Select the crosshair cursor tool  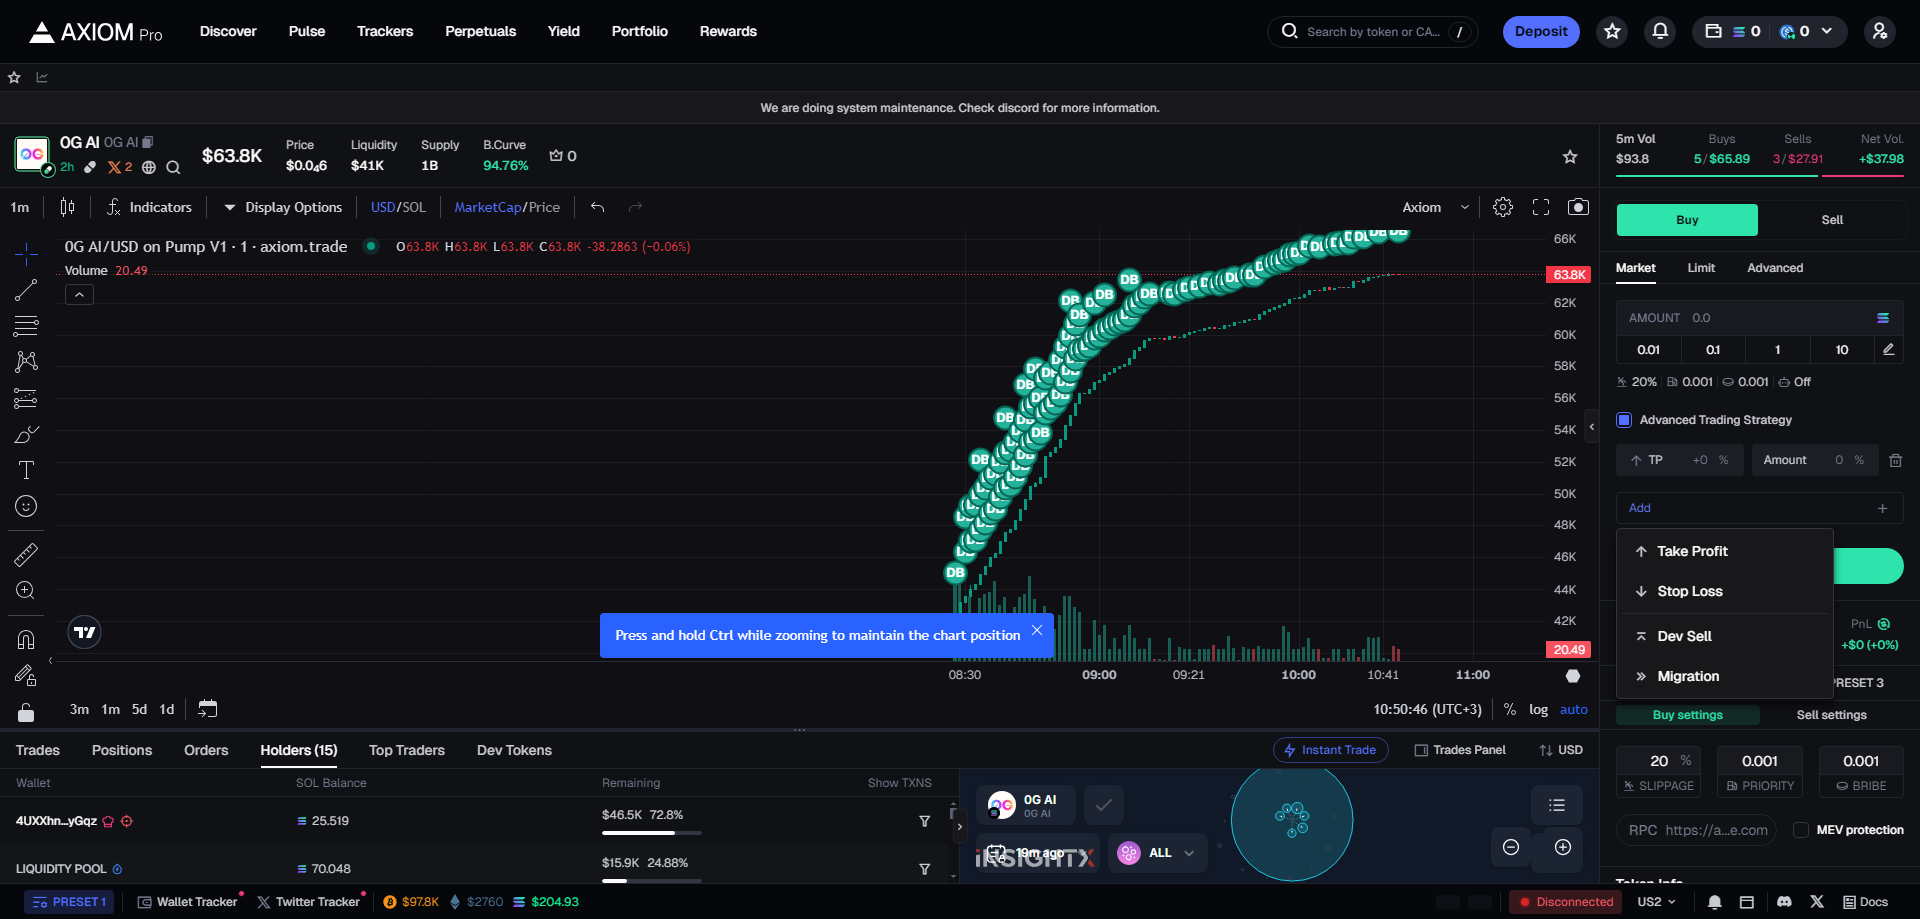click(x=26, y=254)
